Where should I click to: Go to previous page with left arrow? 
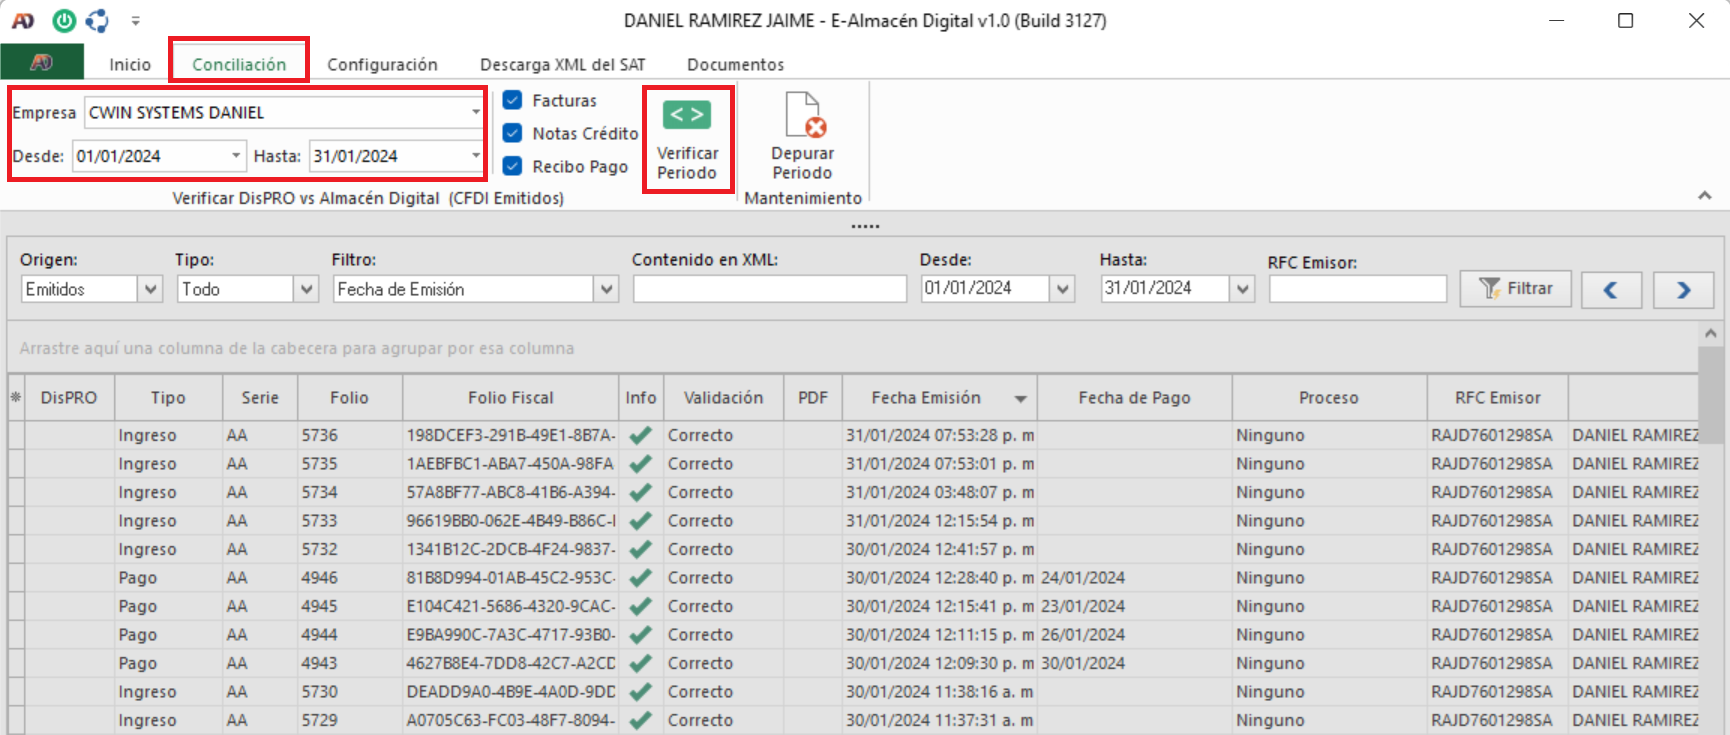1610,290
